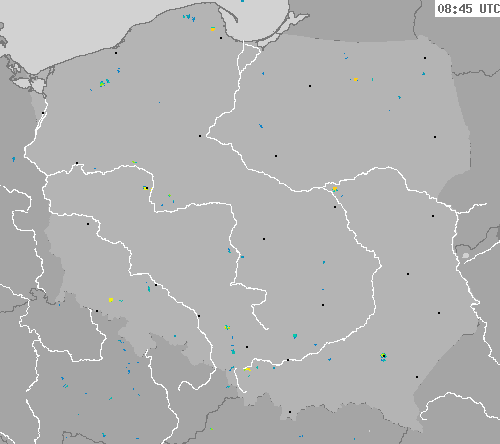500x444 pixels.
Task: Click the Lublin city dot in the southeast
Action: (x=408, y=274)
